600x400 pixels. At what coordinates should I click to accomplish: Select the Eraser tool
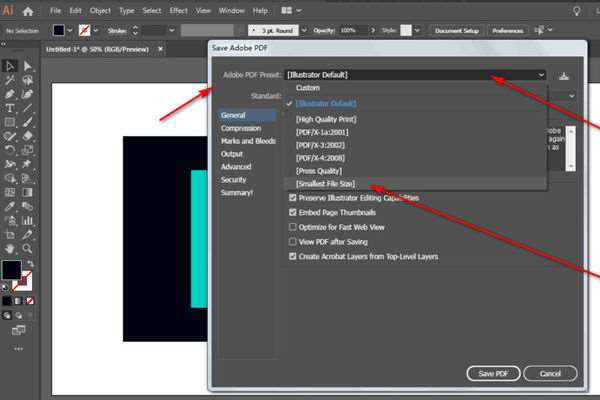[x=27, y=136]
